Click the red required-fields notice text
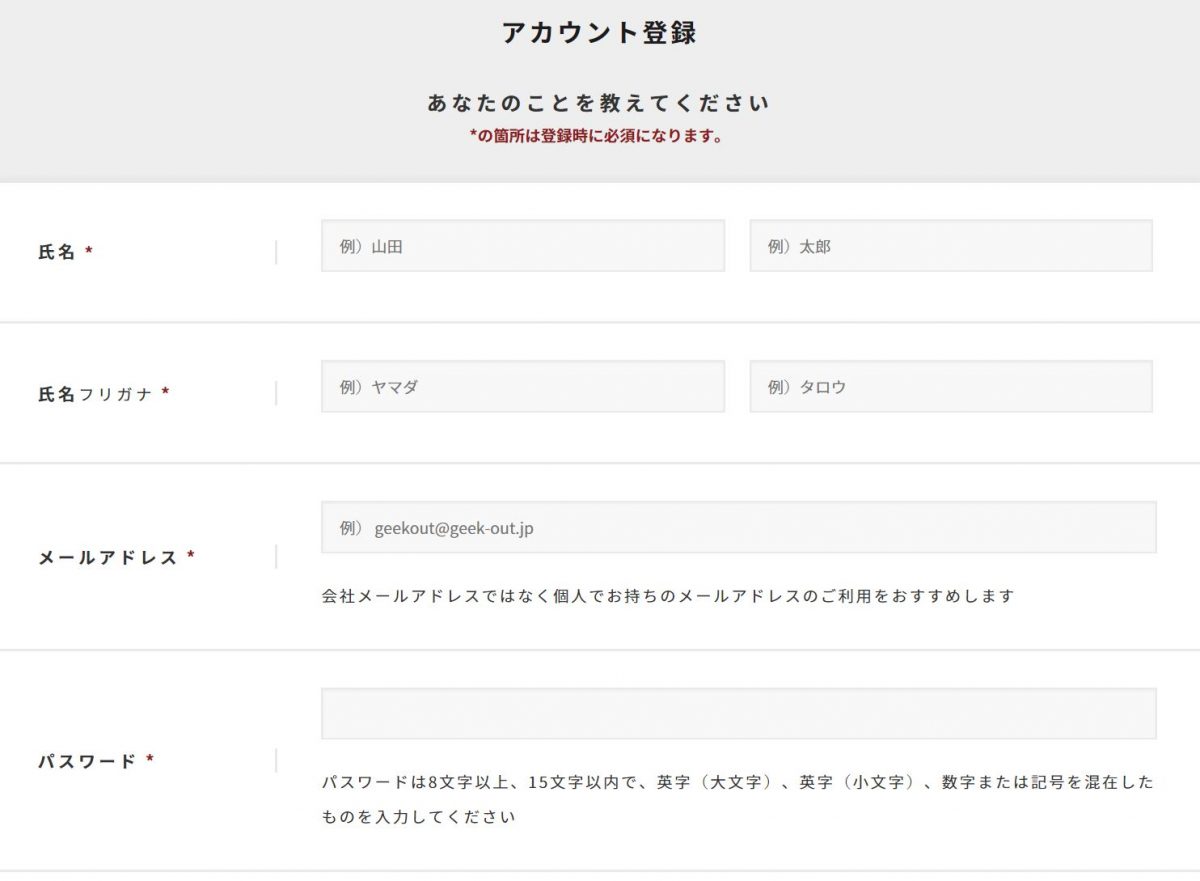Screen dimensions: 1200x881 click(596, 137)
